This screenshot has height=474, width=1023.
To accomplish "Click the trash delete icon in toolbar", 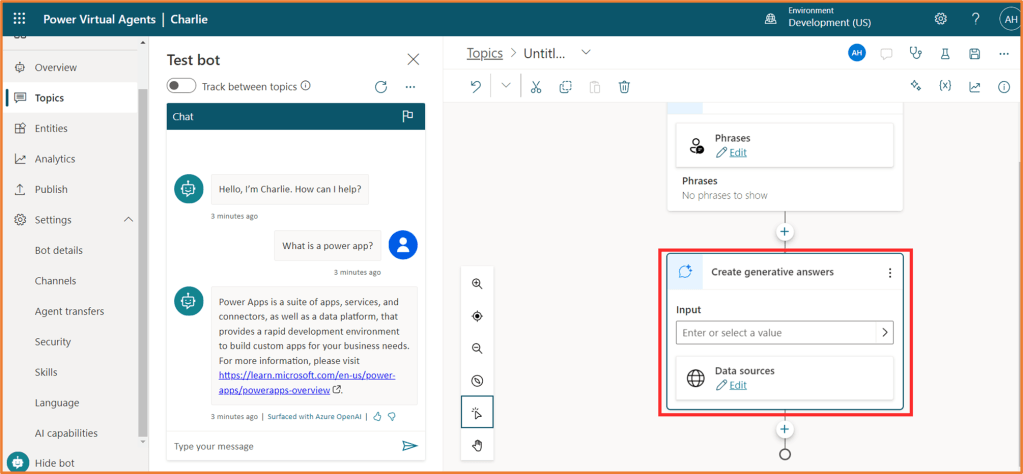I will (x=624, y=87).
